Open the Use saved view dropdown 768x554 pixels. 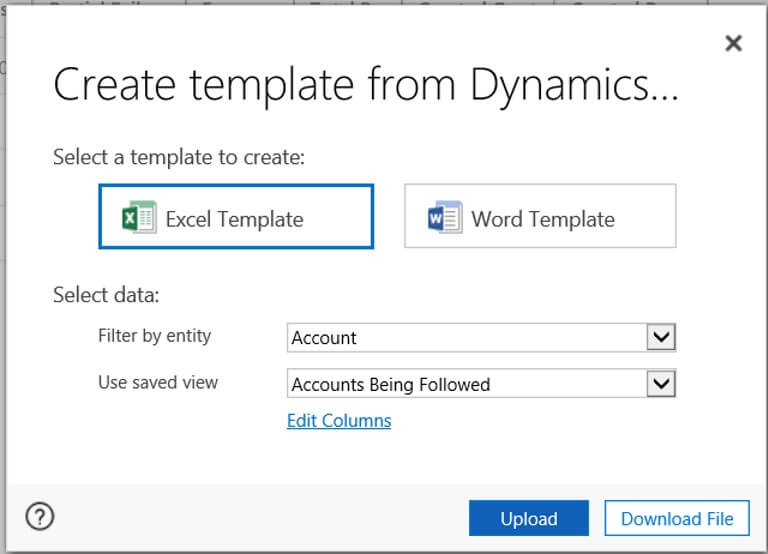pos(481,384)
